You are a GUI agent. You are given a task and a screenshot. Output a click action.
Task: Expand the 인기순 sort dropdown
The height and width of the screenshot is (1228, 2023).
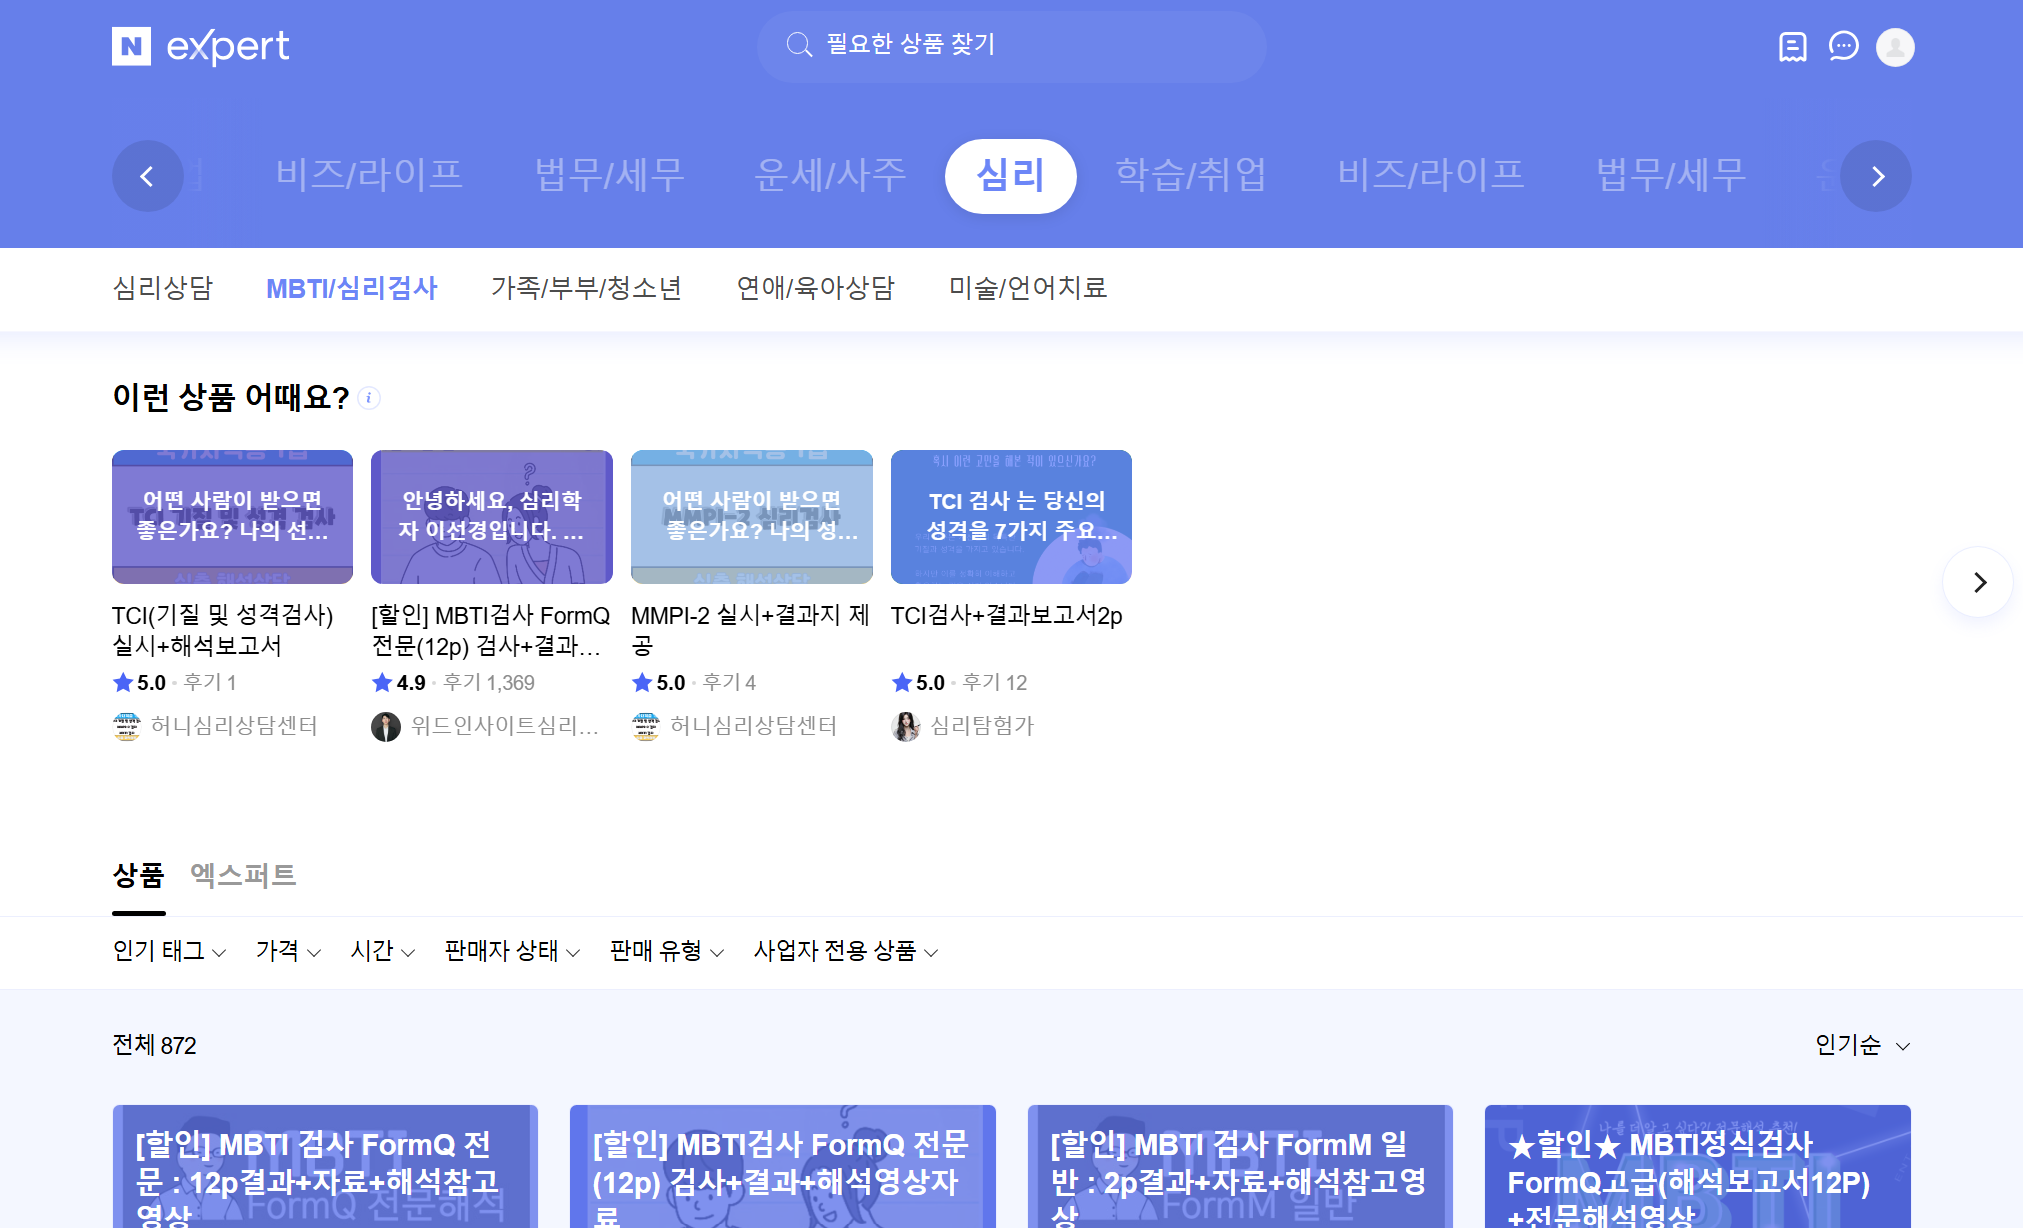coord(1861,1045)
